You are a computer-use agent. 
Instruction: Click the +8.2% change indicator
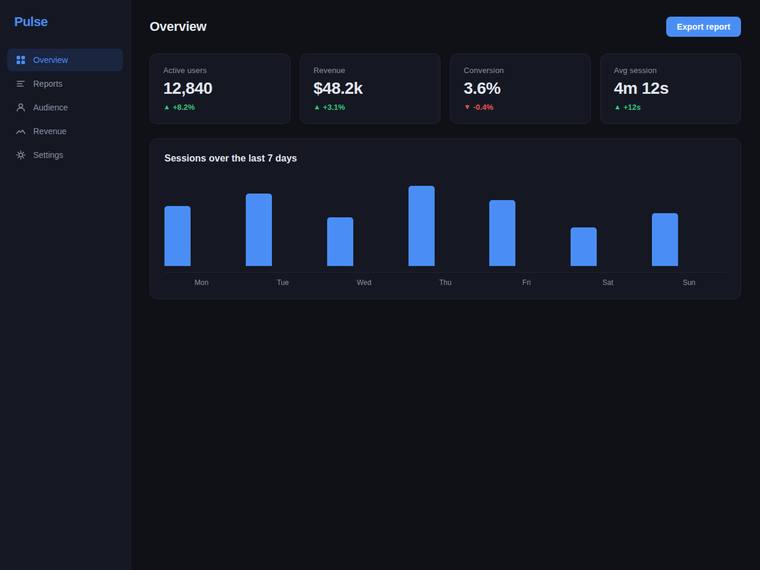179,107
